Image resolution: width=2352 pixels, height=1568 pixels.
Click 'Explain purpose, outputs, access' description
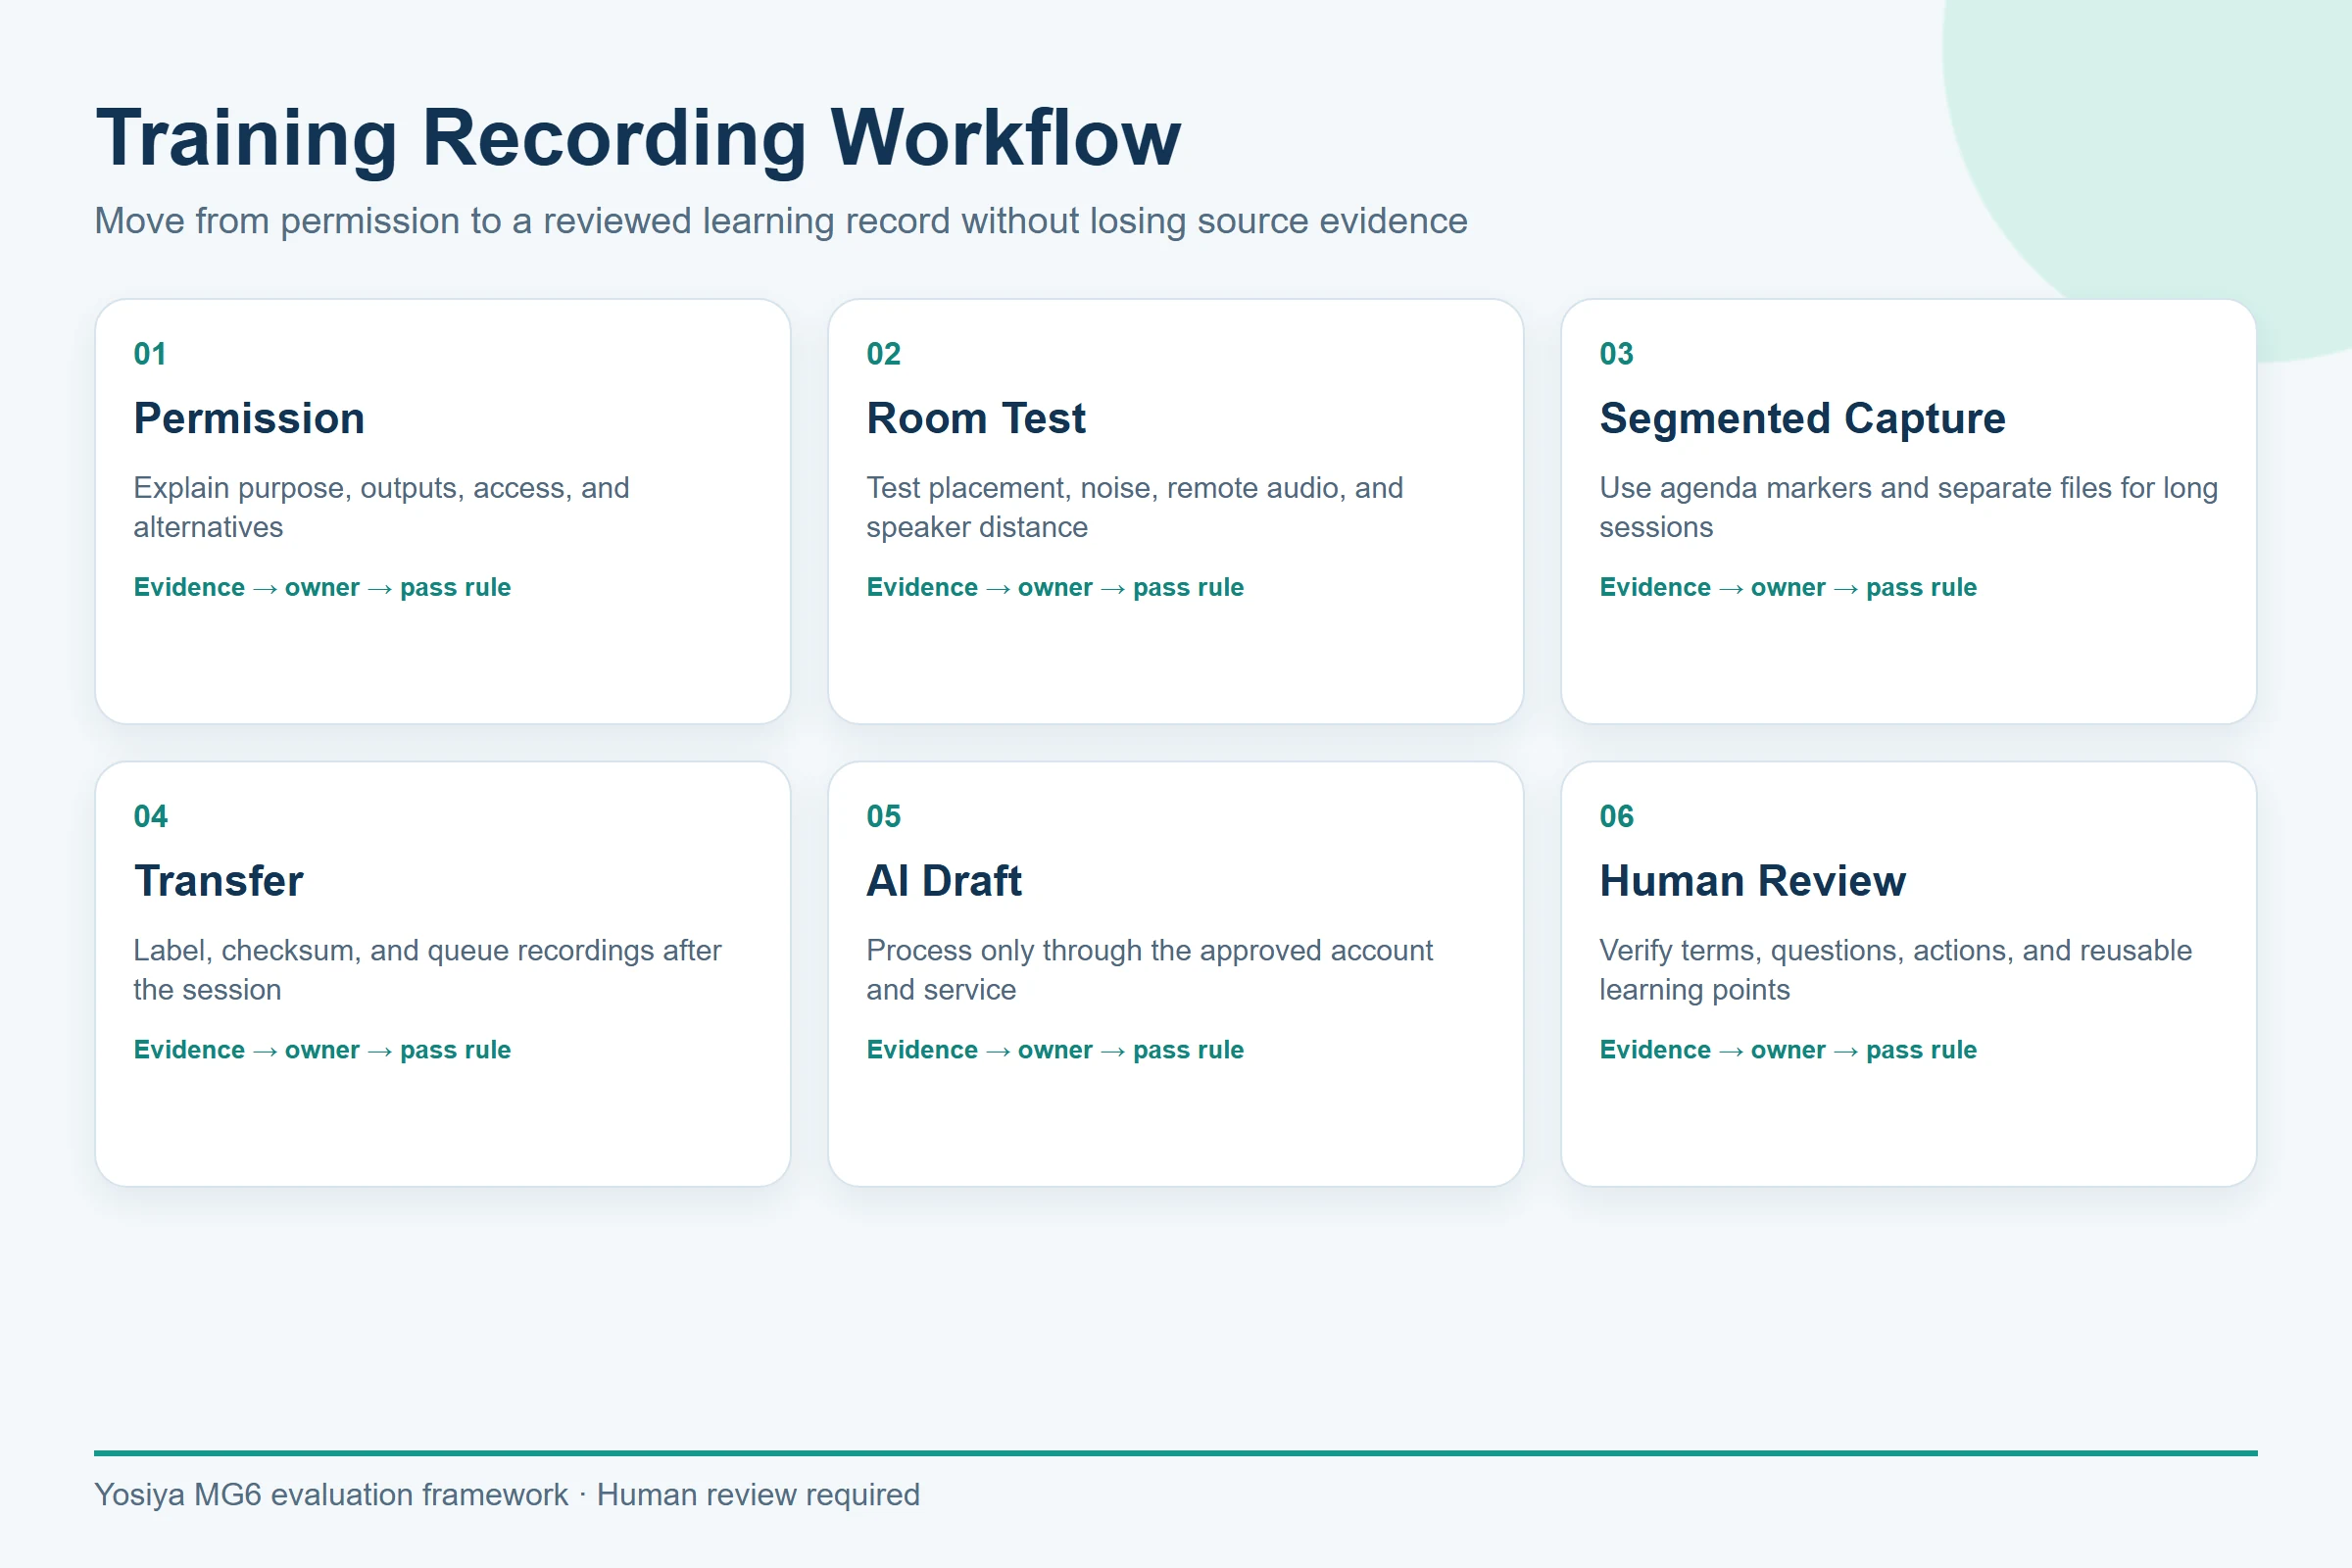[382, 507]
